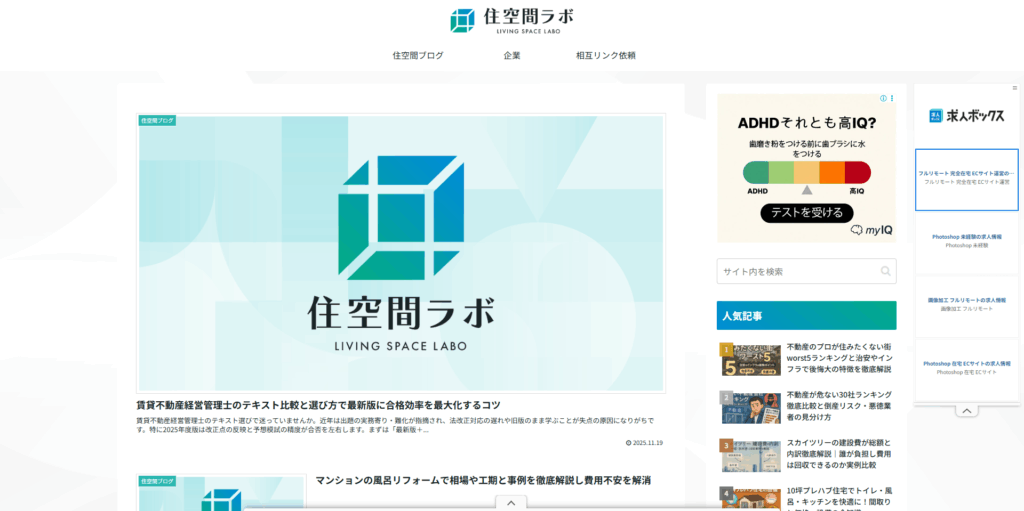The height and width of the screenshot is (511, 1024).
Task: Click the 求人ボックス logo in side ad
Action: [966, 116]
